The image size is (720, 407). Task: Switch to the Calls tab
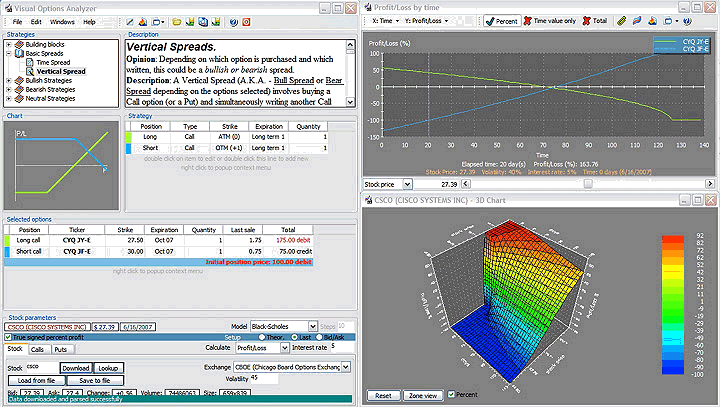pyautogui.click(x=38, y=349)
